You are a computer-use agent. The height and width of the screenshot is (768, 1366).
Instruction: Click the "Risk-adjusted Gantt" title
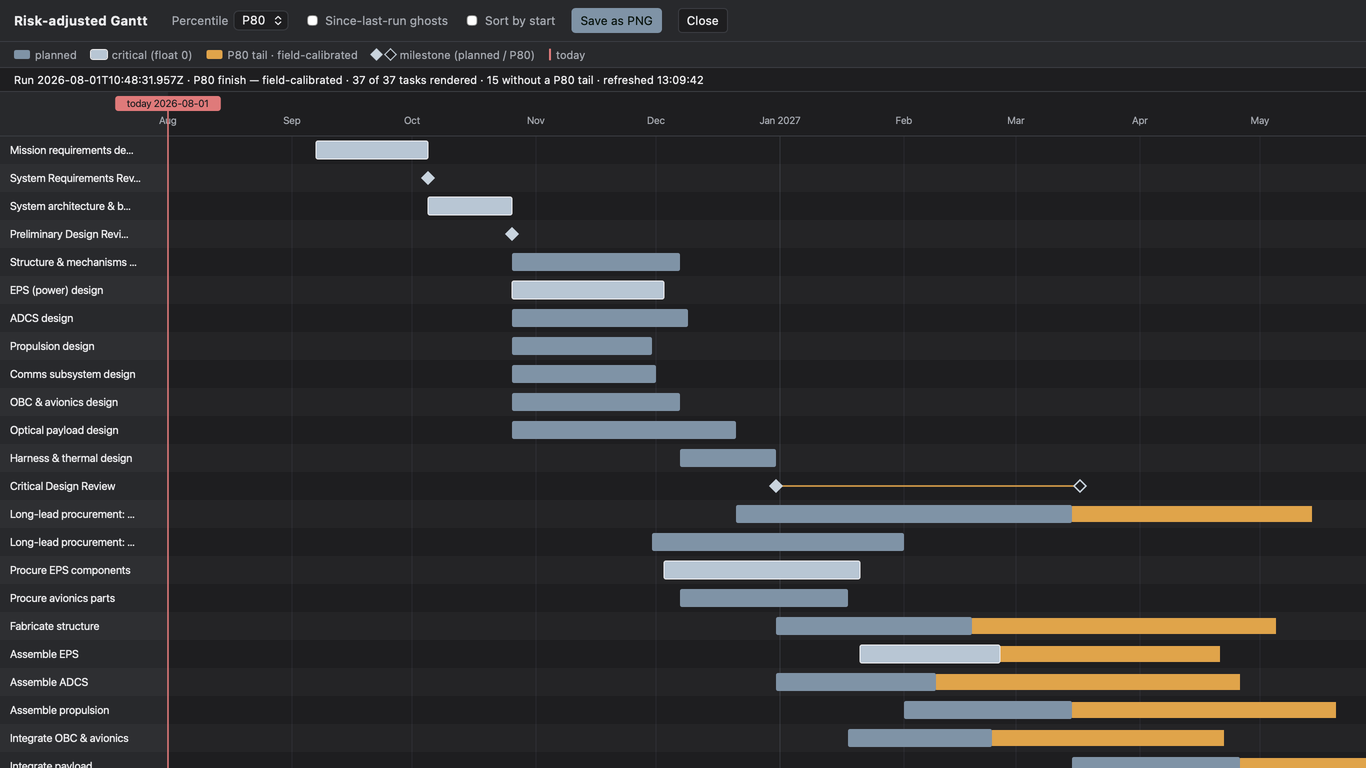click(x=80, y=21)
